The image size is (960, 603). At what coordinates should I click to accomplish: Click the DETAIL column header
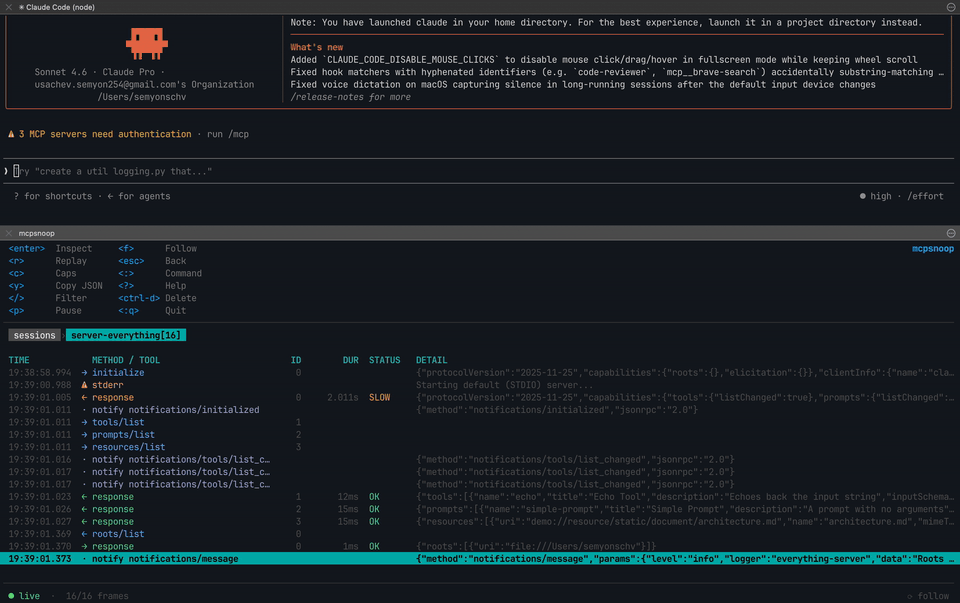pos(432,360)
